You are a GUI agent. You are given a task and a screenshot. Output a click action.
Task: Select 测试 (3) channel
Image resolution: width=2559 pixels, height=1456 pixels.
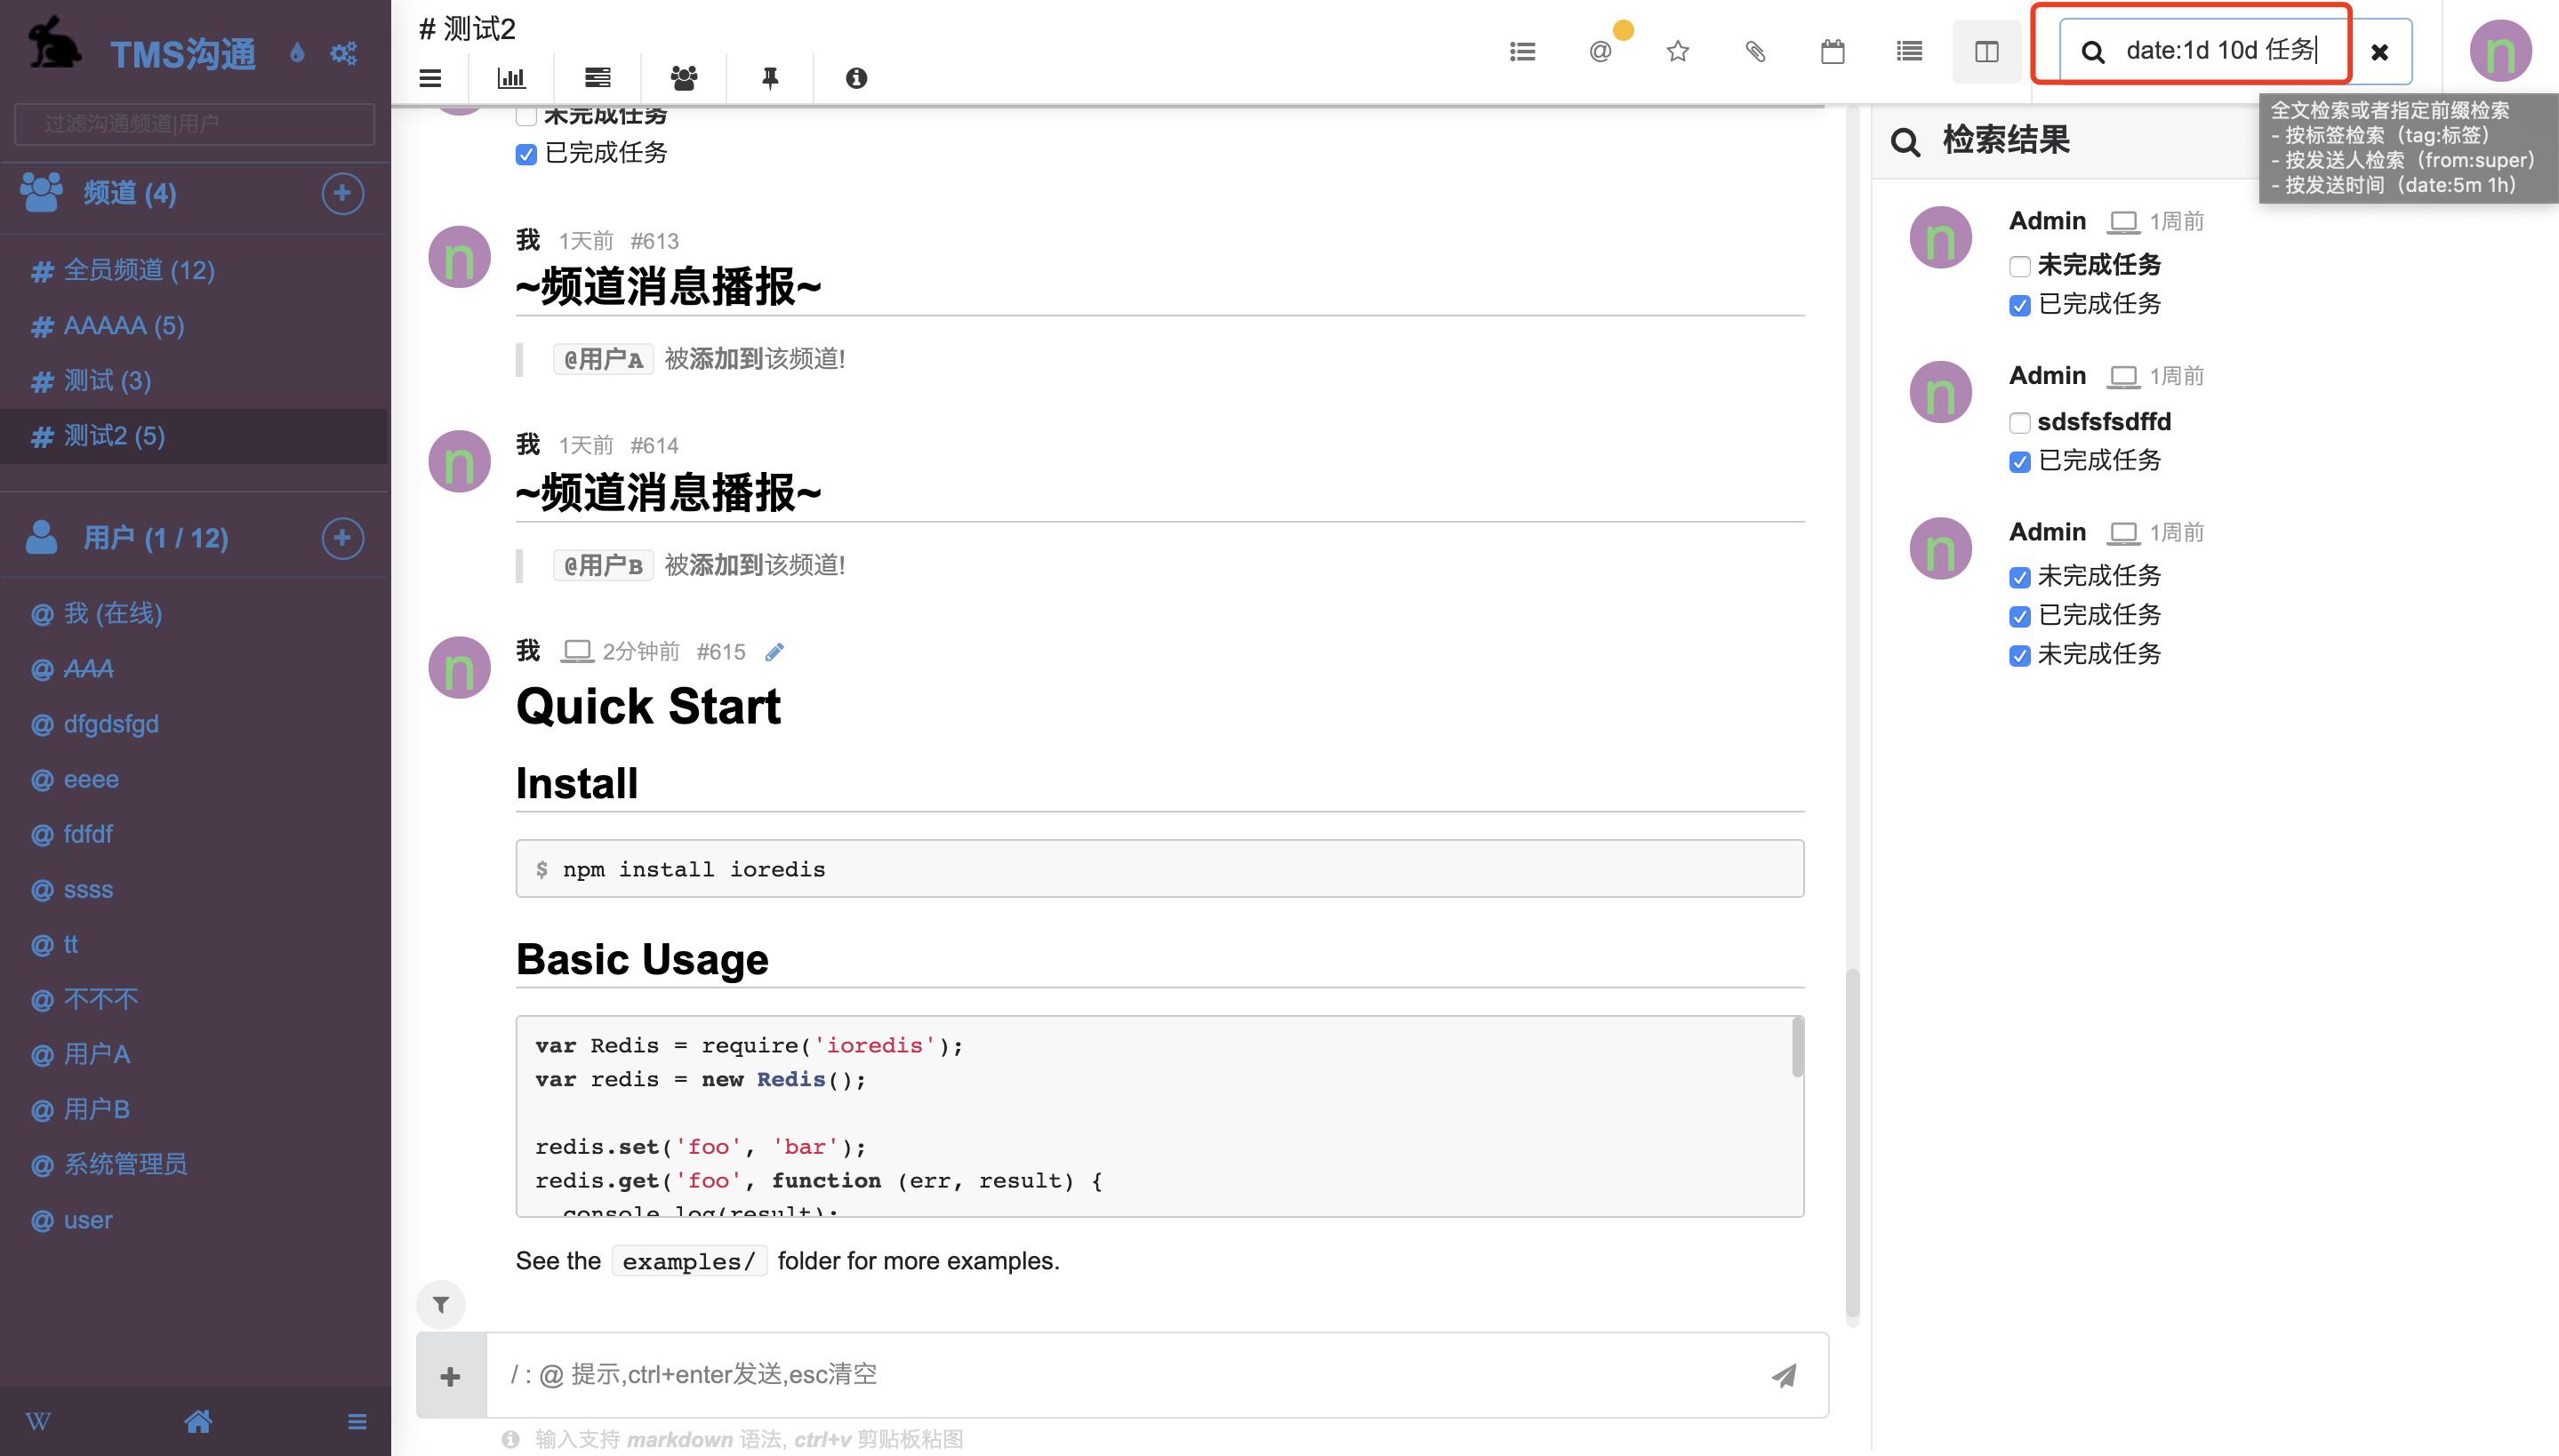pyautogui.click(x=194, y=381)
